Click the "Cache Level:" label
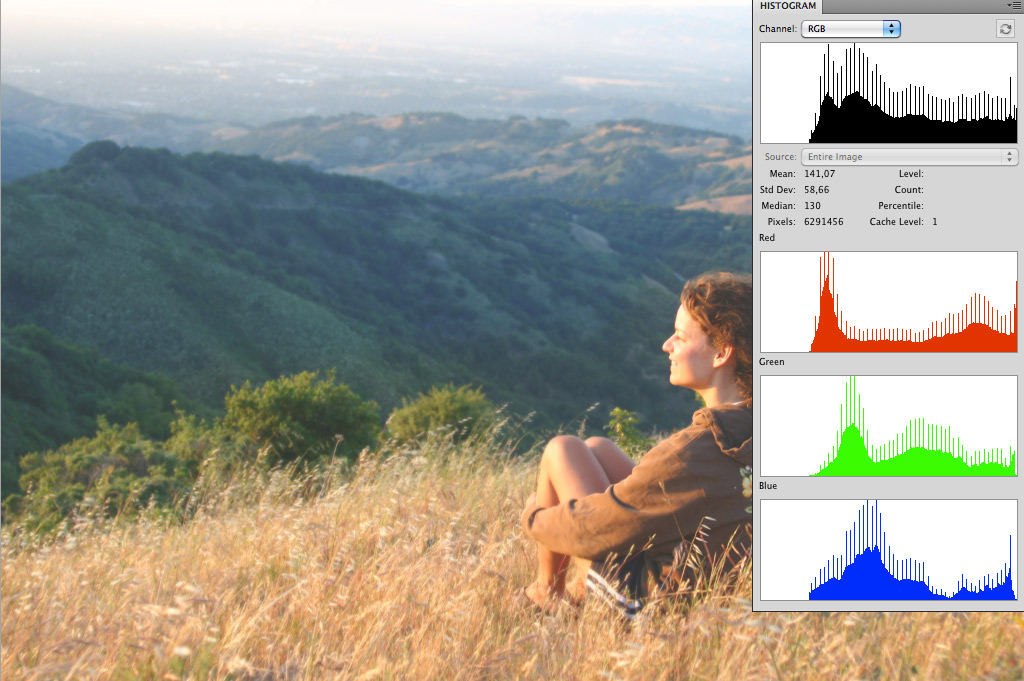 897,222
